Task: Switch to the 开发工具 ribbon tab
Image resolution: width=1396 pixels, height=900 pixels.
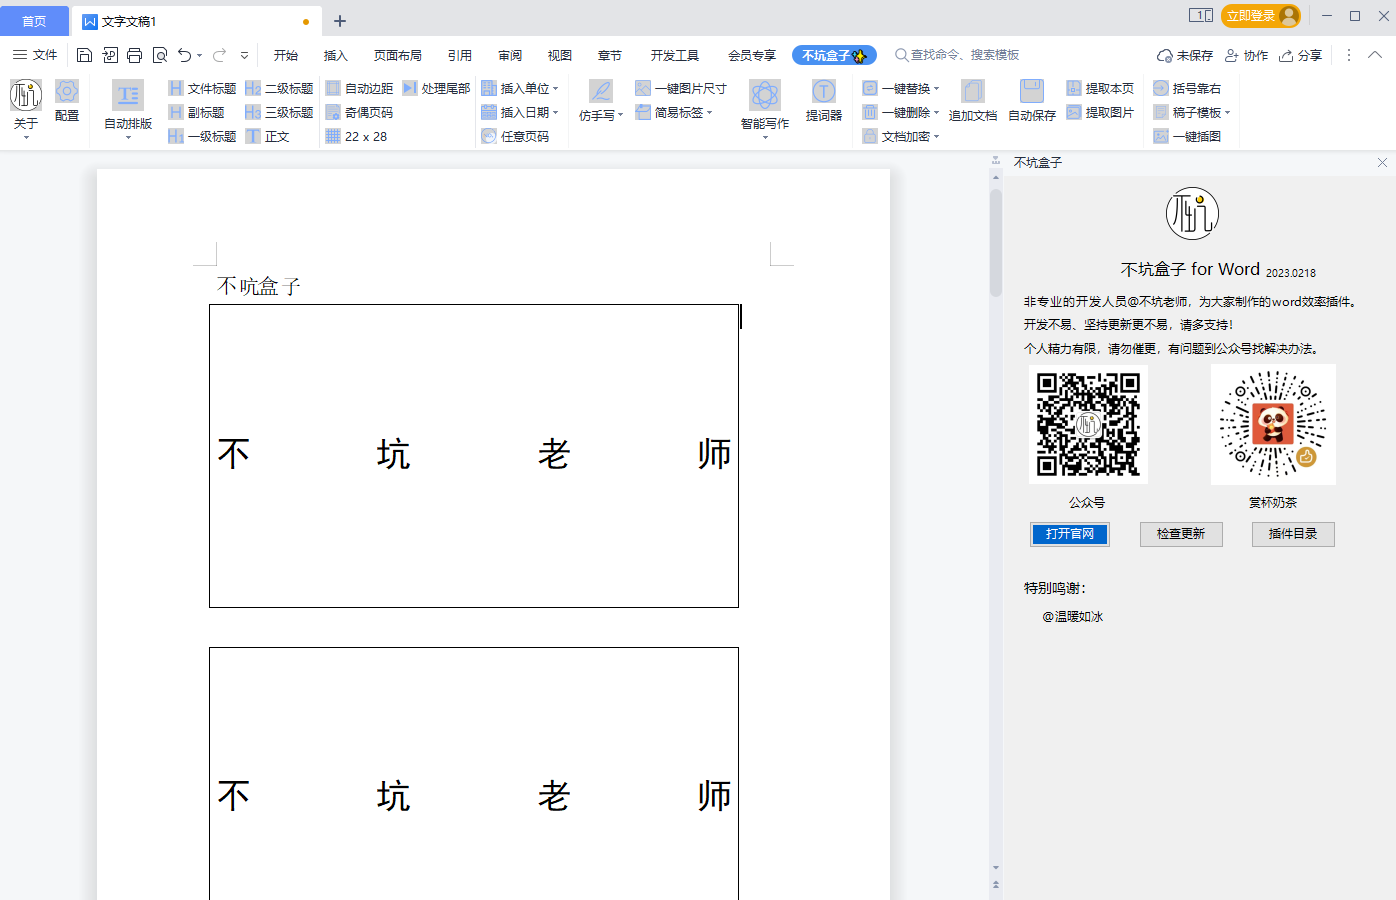Action: click(x=675, y=55)
